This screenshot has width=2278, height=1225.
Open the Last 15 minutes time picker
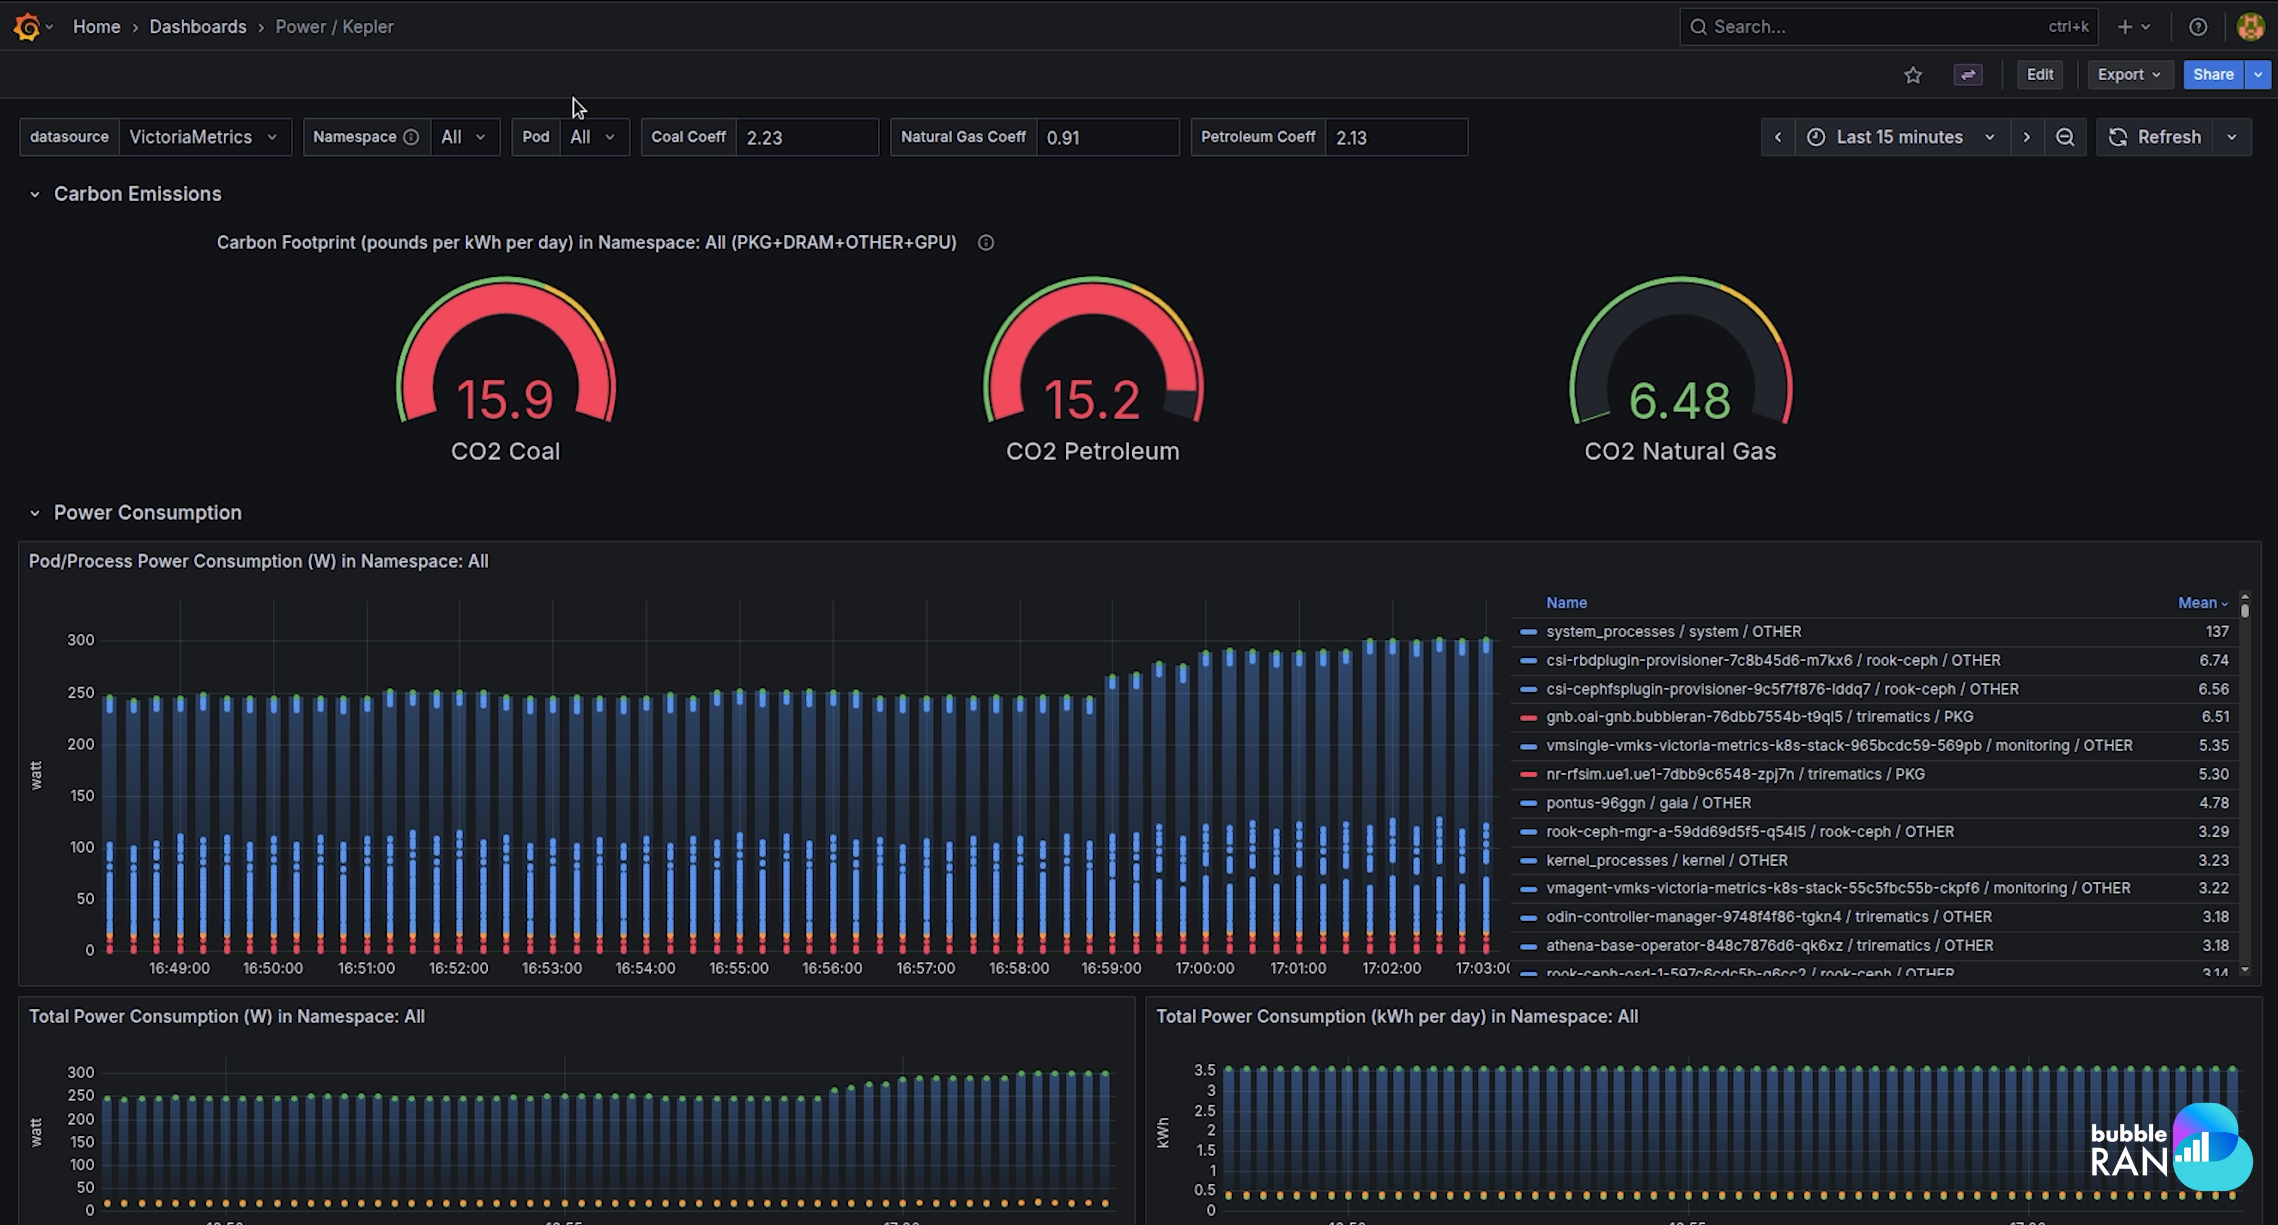pos(1900,137)
